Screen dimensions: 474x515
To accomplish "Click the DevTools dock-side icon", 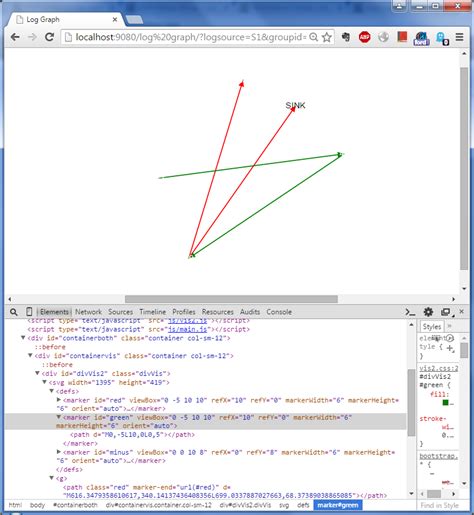I will click(446, 312).
